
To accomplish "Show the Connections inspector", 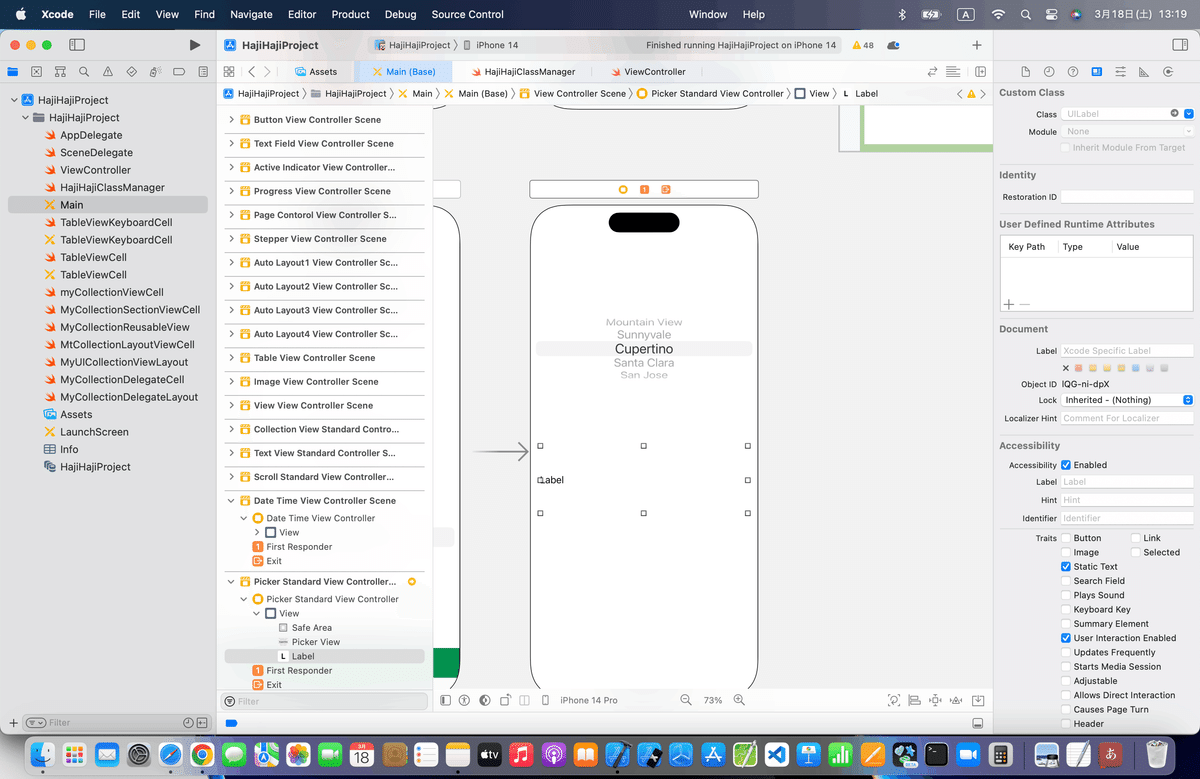I will pyautogui.click(x=1169, y=72).
